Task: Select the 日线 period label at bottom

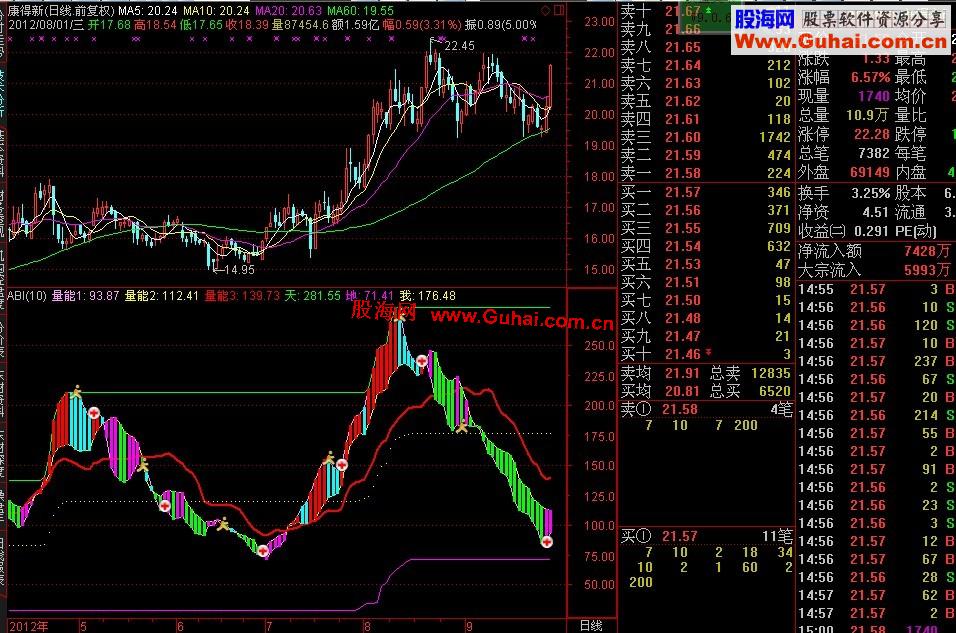Action: coord(590,626)
